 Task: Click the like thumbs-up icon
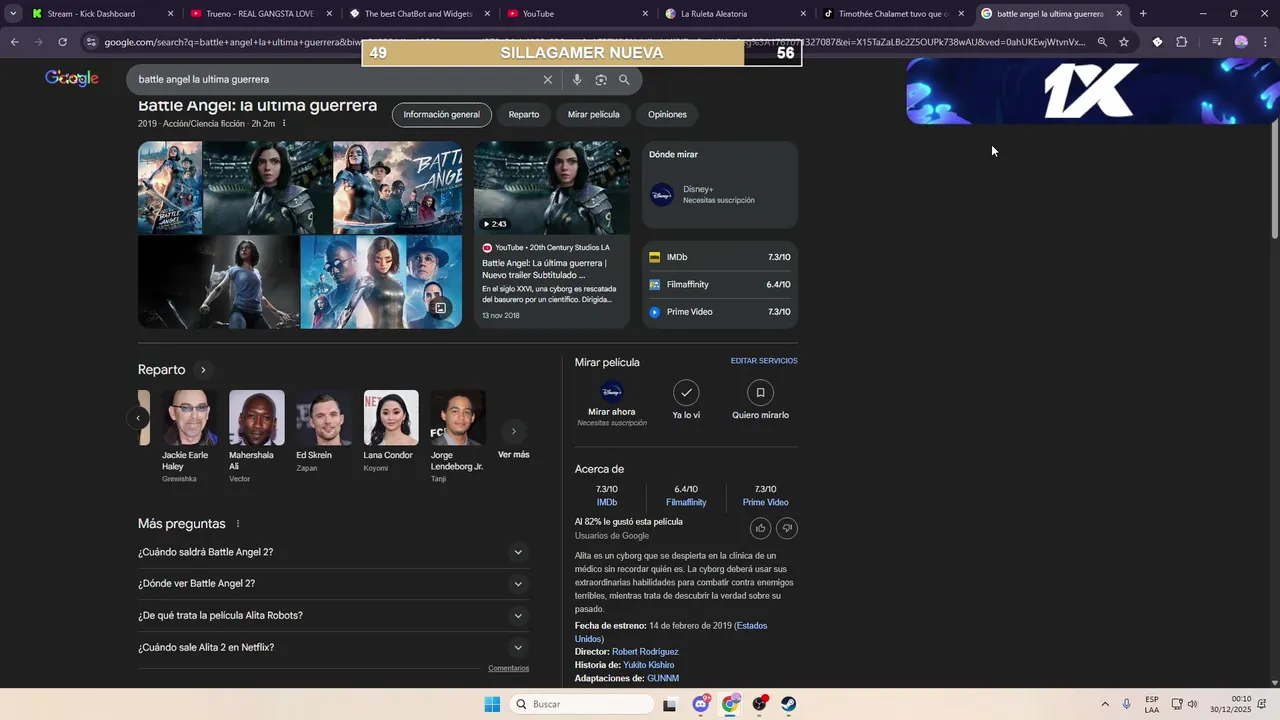coord(760,528)
